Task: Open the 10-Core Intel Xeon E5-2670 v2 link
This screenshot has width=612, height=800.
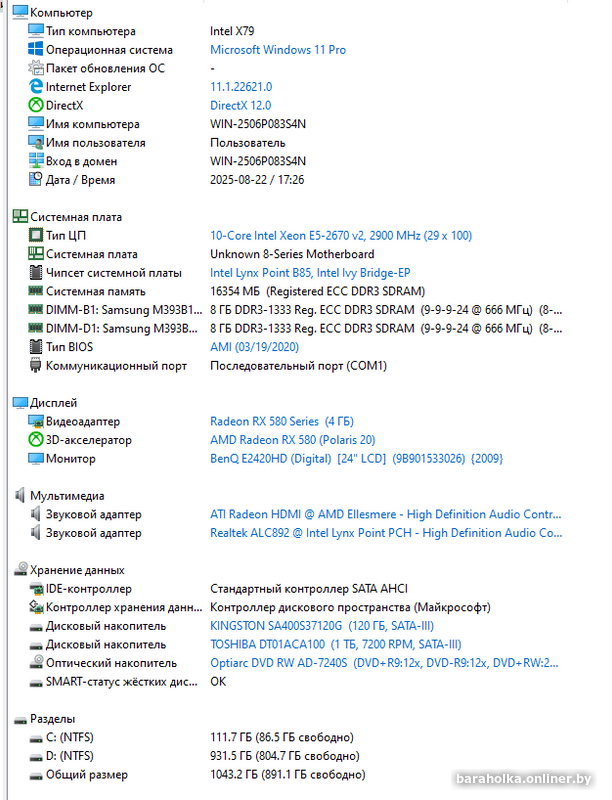Action: coord(341,235)
